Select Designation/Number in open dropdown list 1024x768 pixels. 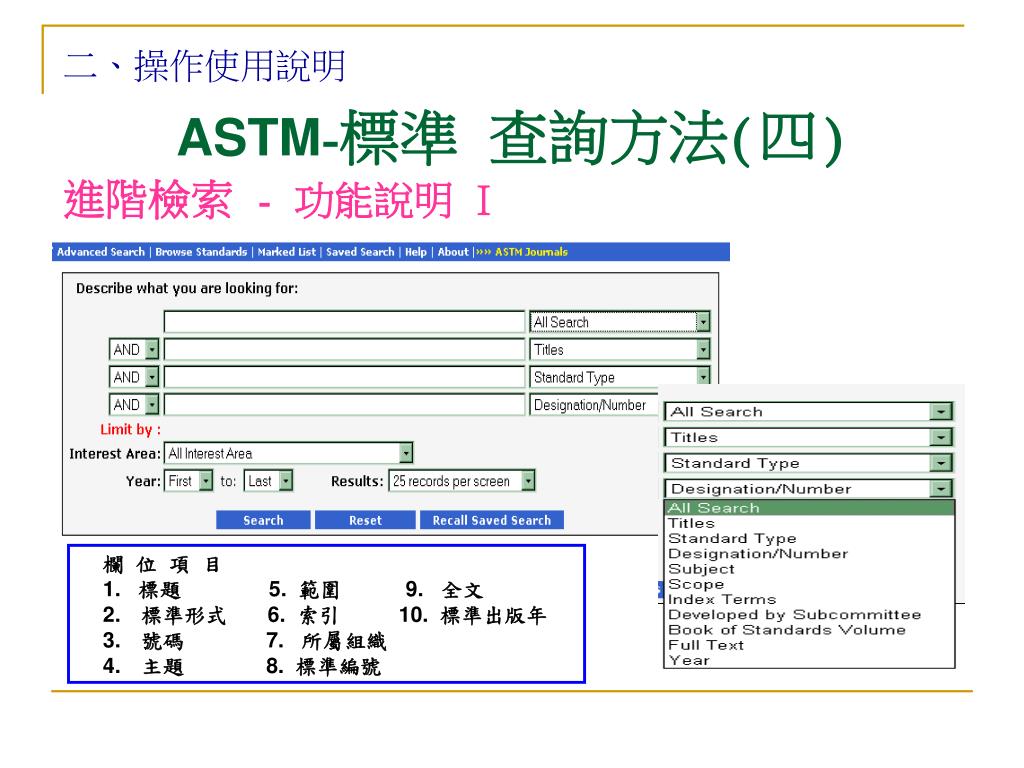[809, 553]
